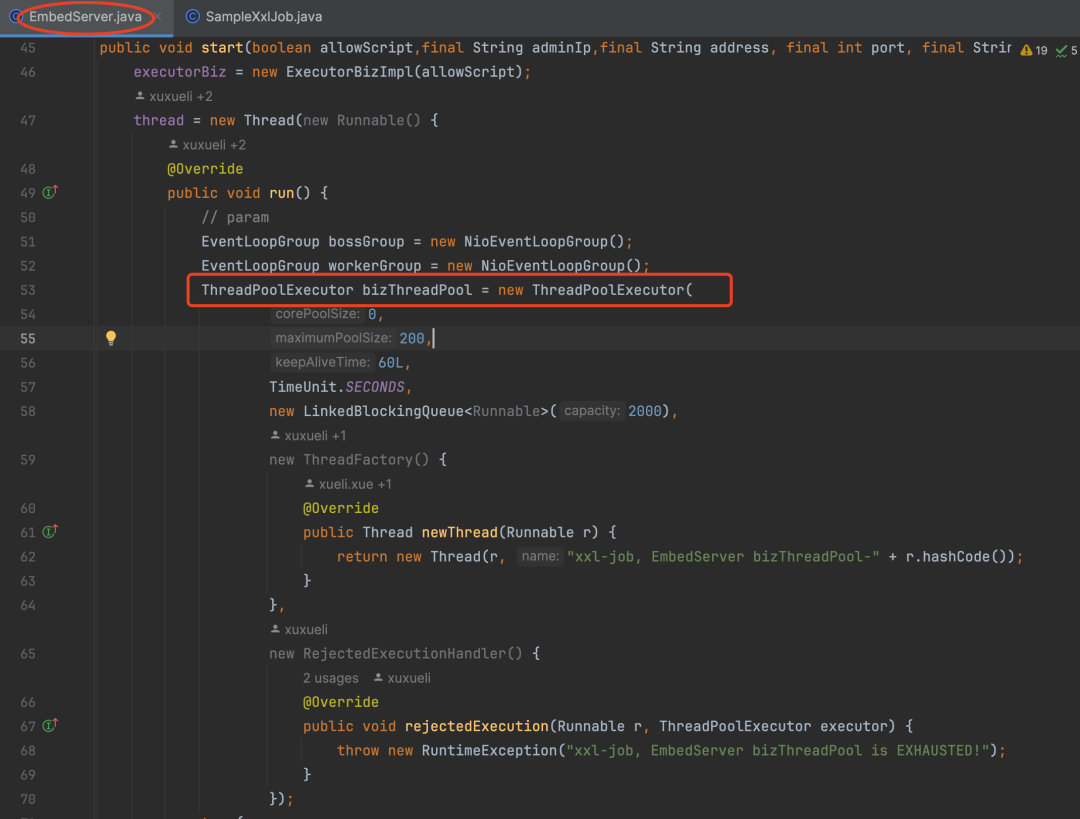Click the "xuxueli +2" author hint above @Override line 48
This screenshot has width=1080, height=819.
[207, 145]
